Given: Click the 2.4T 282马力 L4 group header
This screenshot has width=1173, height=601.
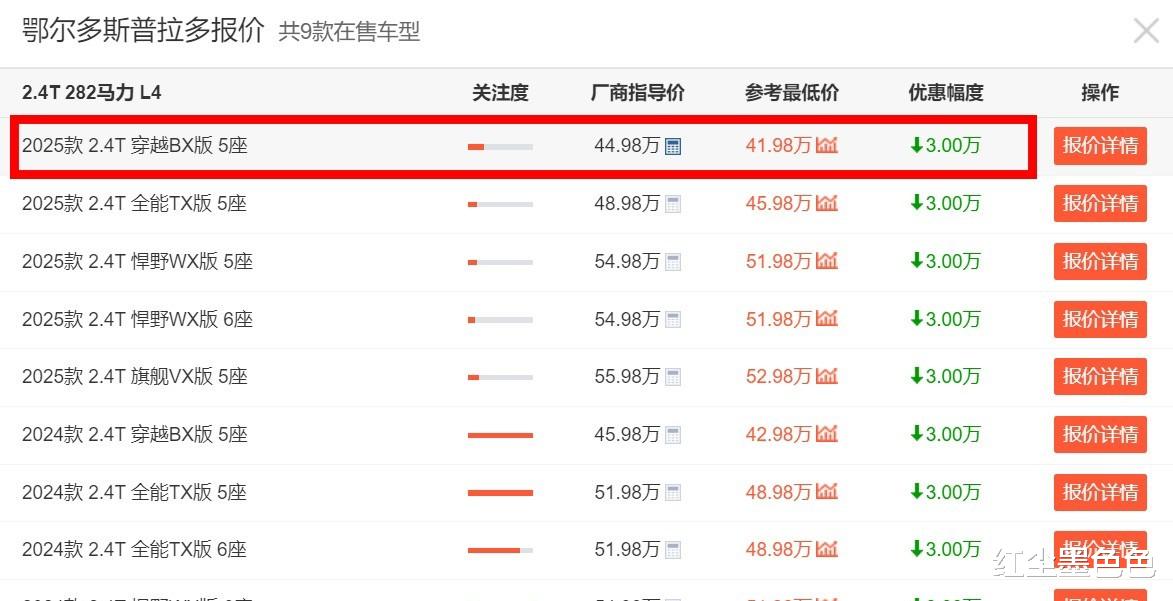Looking at the screenshot, I should (91, 93).
